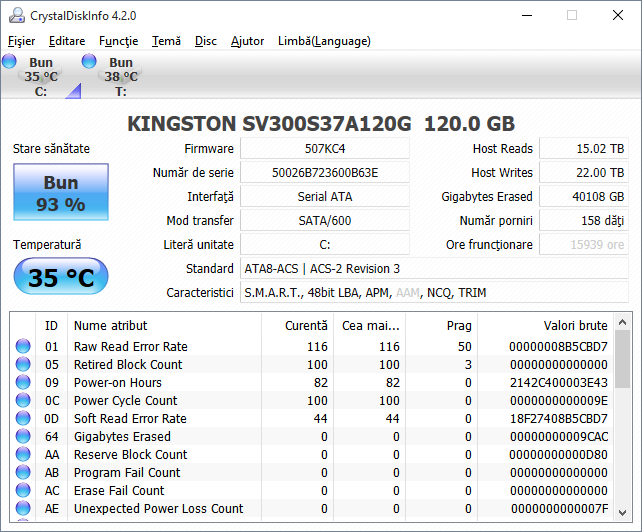The width and height of the screenshot is (642, 532).
Task: Click the Firmware field 507KC4
Action: click(325, 148)
